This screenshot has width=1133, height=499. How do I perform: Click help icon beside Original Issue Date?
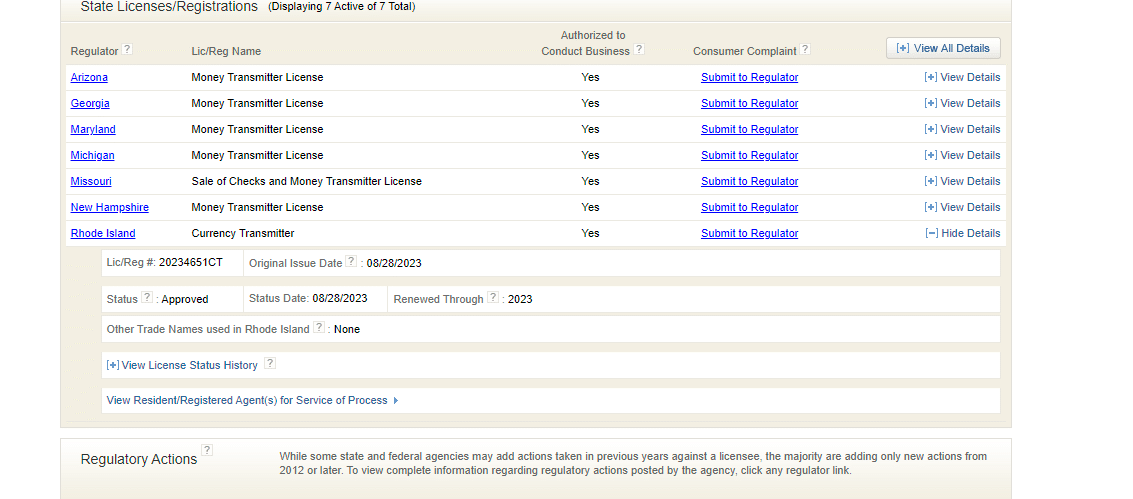click(x=351, y=261)
